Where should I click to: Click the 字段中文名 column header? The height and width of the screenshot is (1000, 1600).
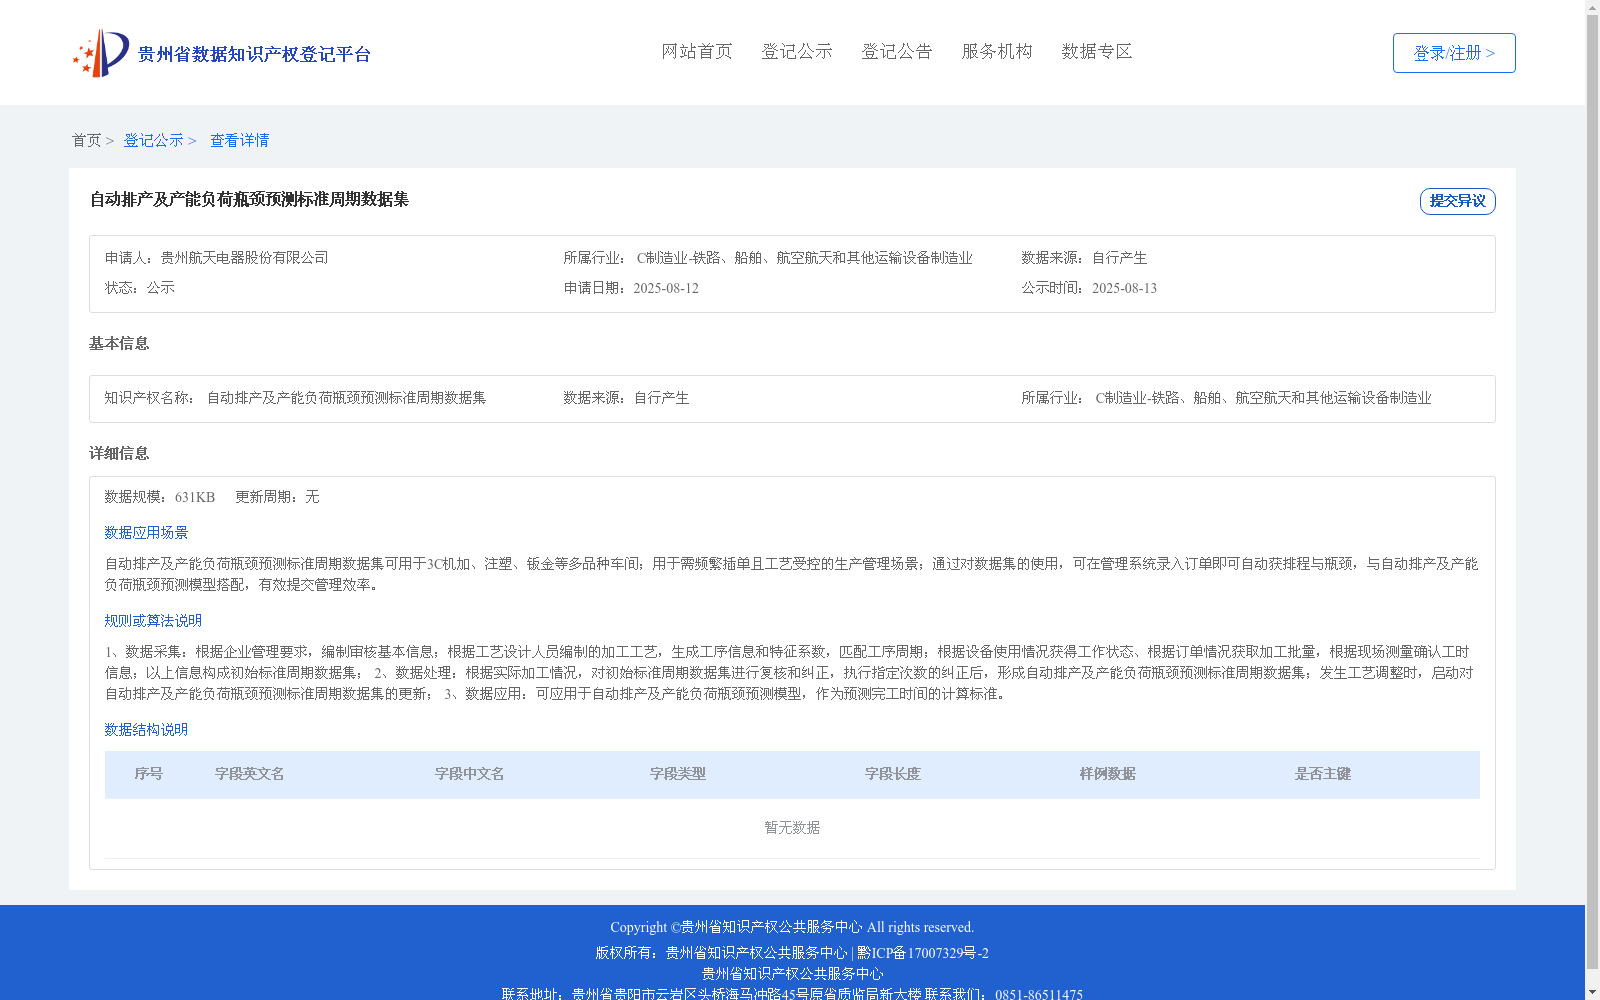(x=470, y=774)
